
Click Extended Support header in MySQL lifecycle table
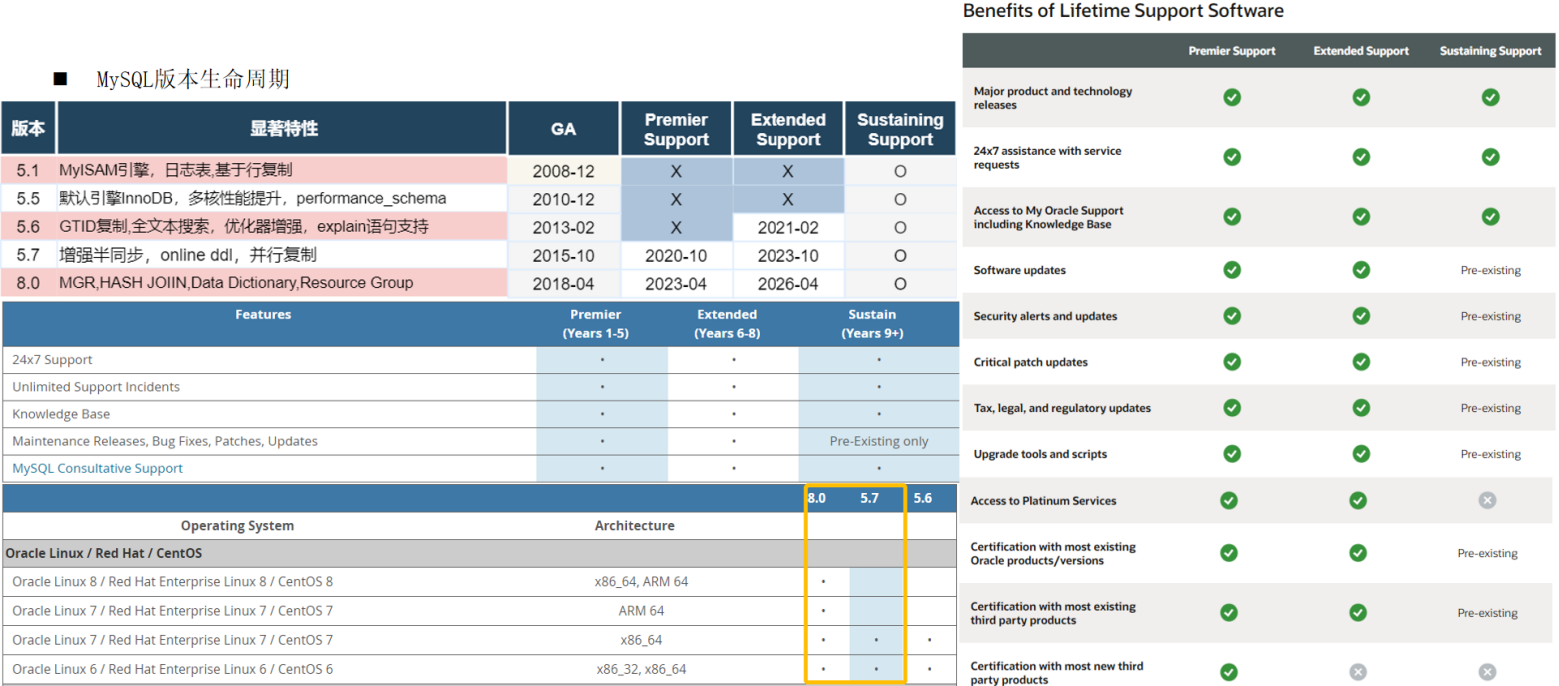[x=788, y=129]
